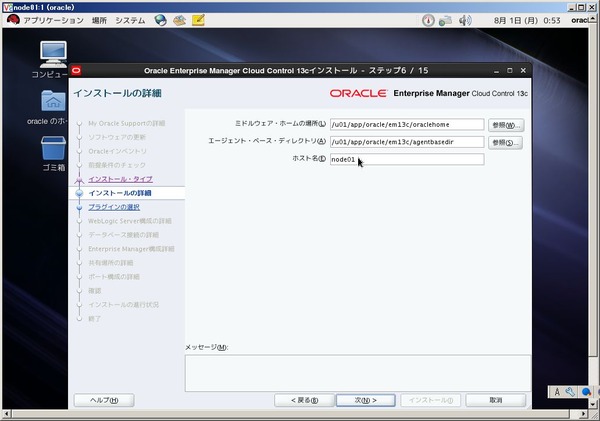Open the アプリケーション menu
The width and height of the screenshot is (600, 421).
(53, 20)
